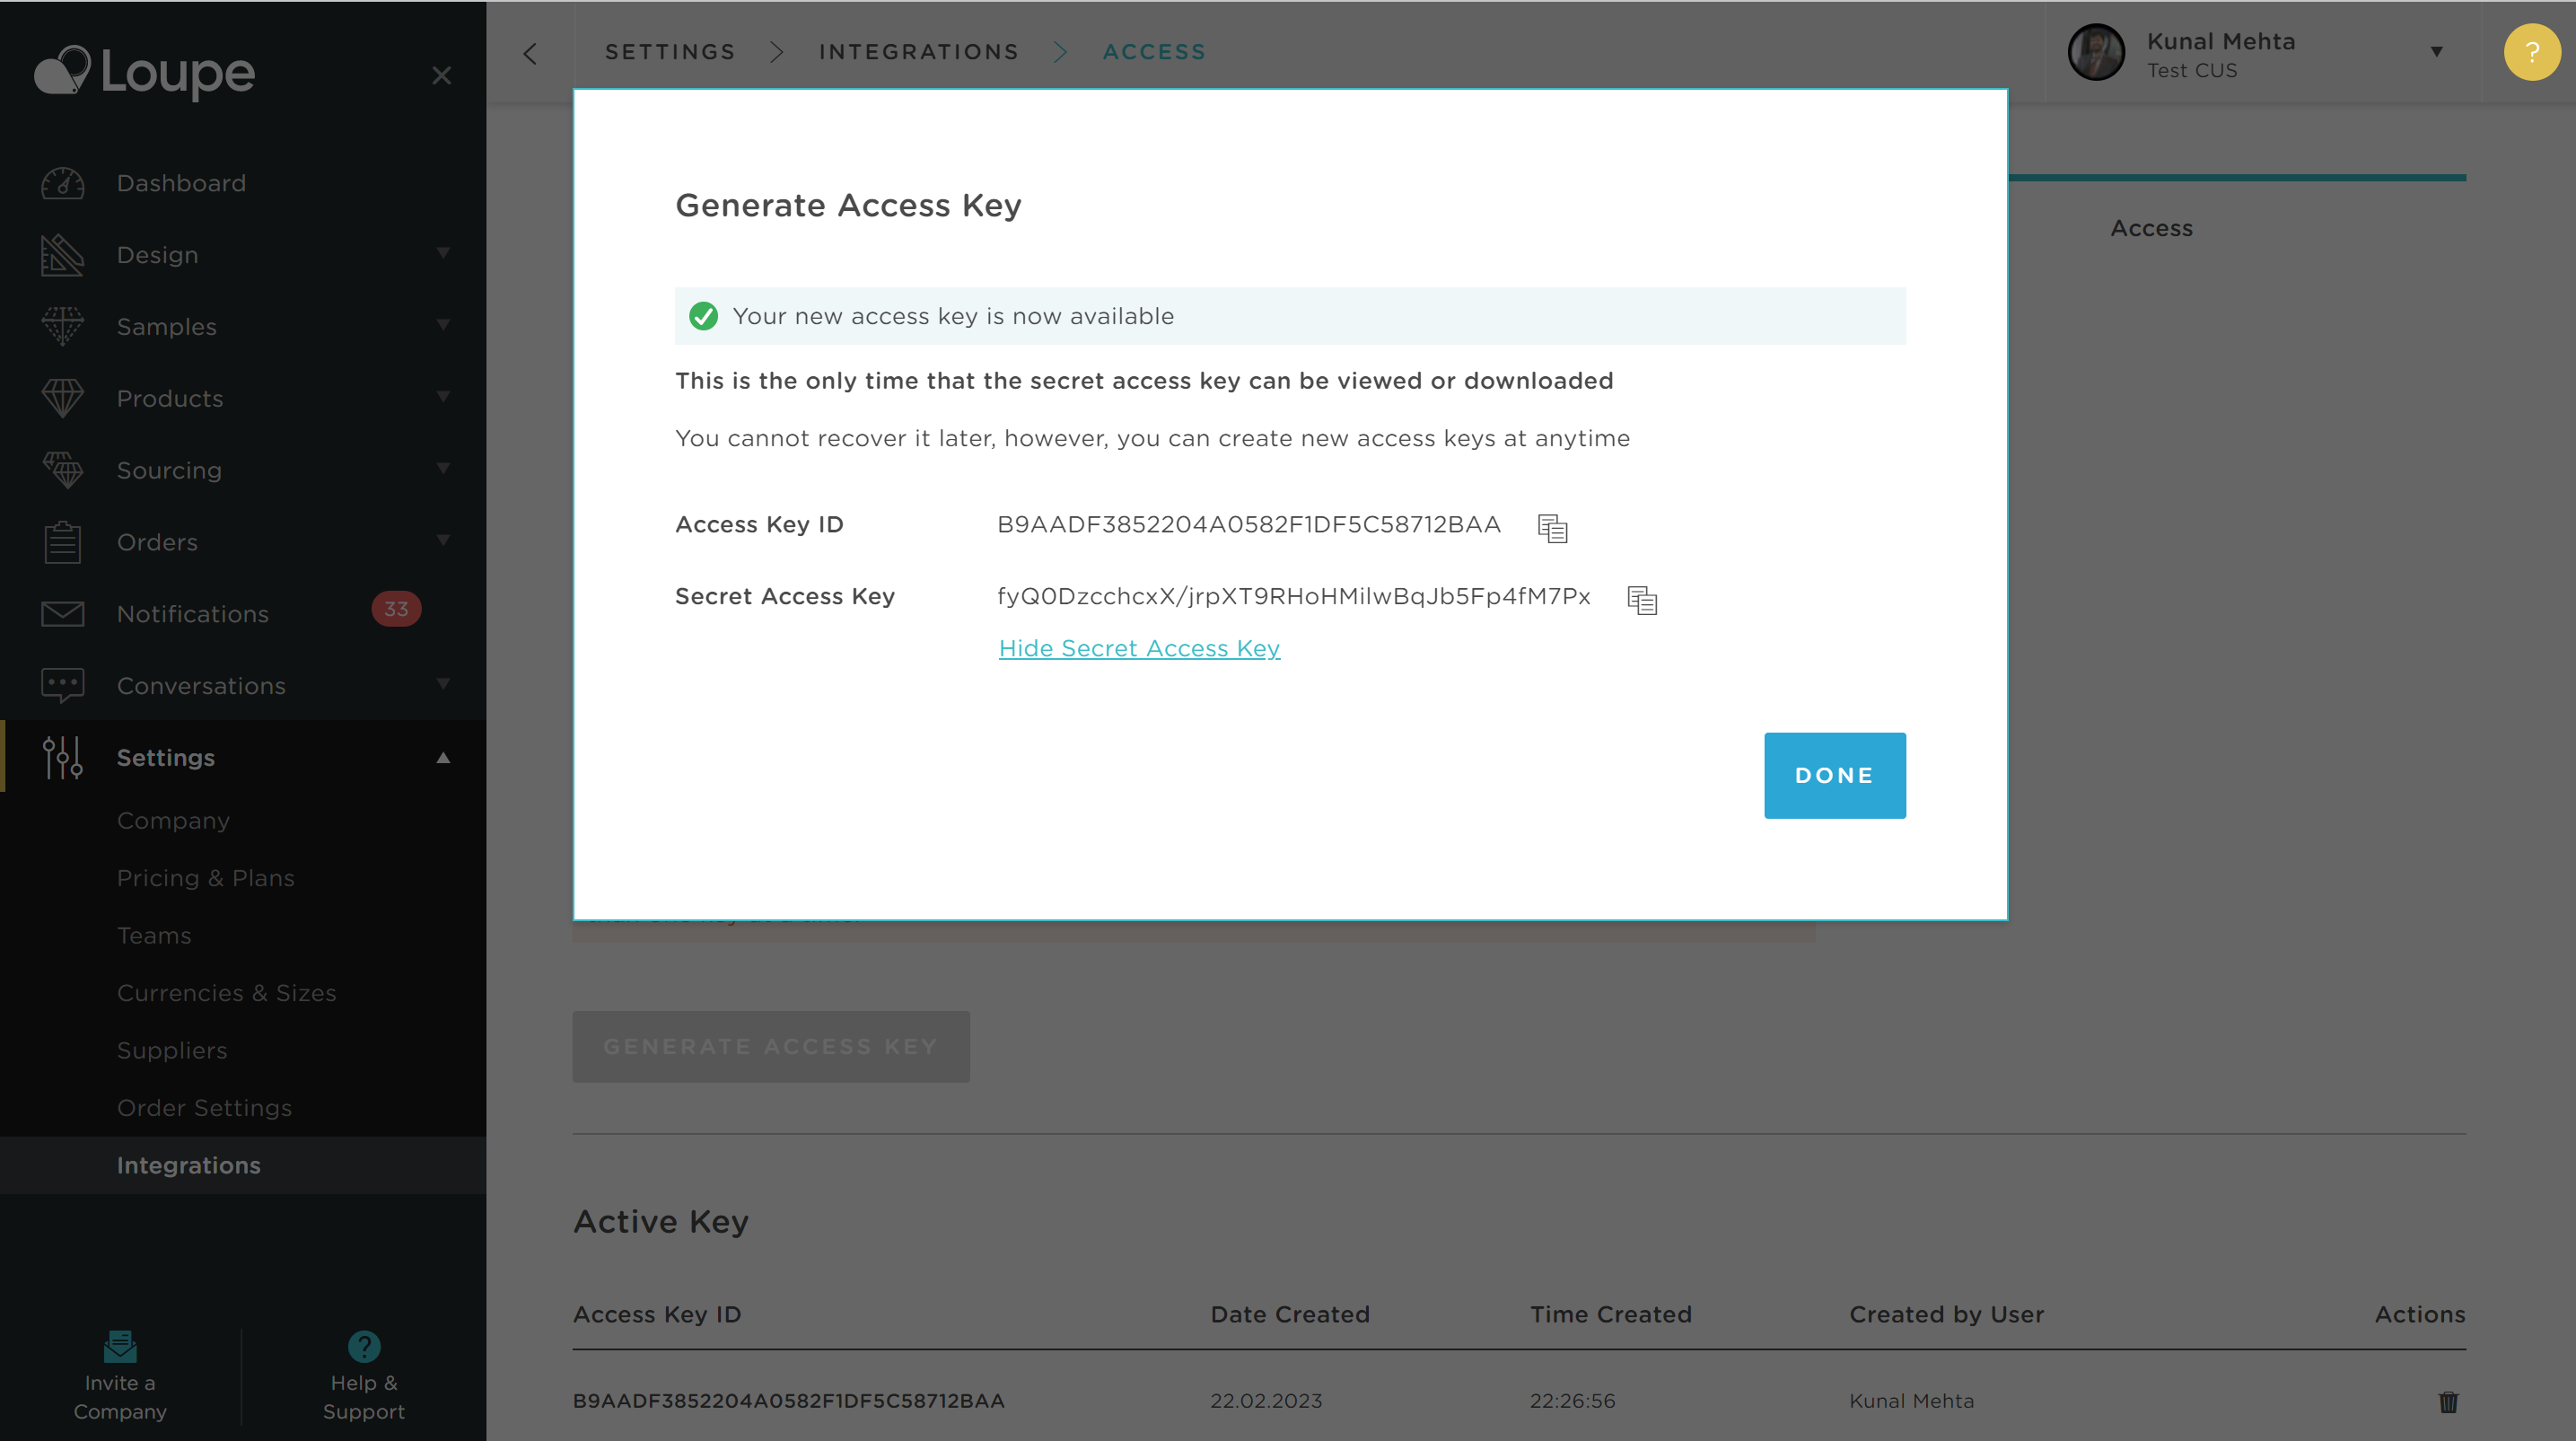Click the Products gem icon

click(x=62, y=398)
